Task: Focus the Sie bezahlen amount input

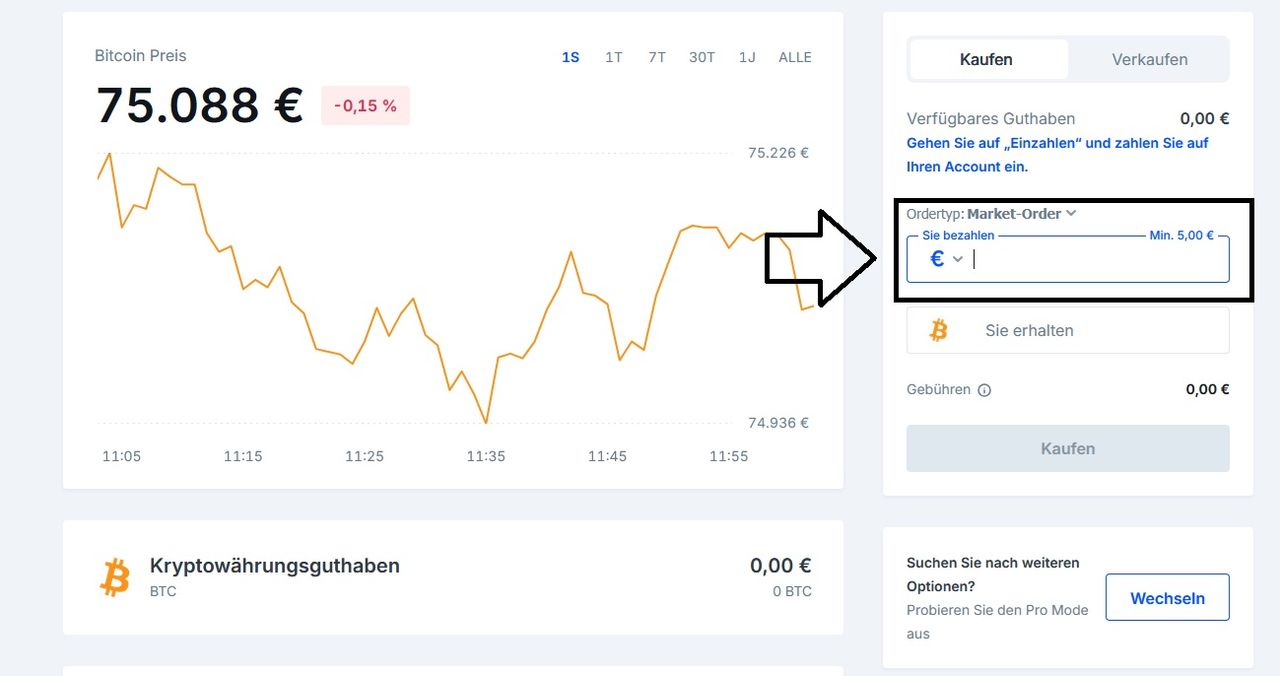Action: coord(1095,260)
